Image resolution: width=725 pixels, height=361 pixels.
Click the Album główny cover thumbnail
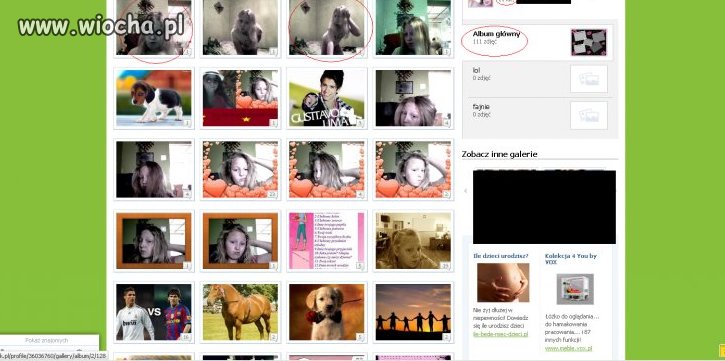coord(589,42)
